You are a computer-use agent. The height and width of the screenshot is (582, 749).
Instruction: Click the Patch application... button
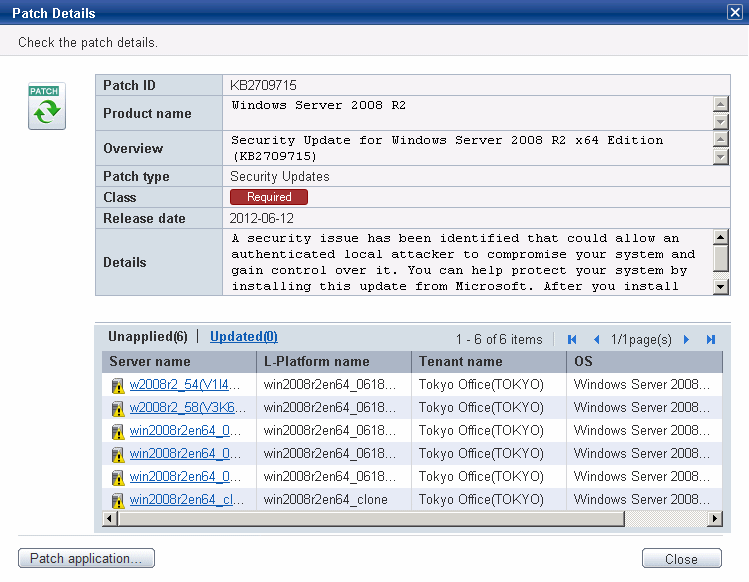click(x=86, y=558)
